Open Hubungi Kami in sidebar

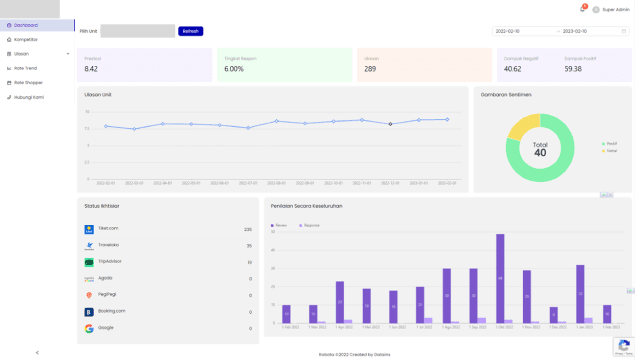coord(37,97)
